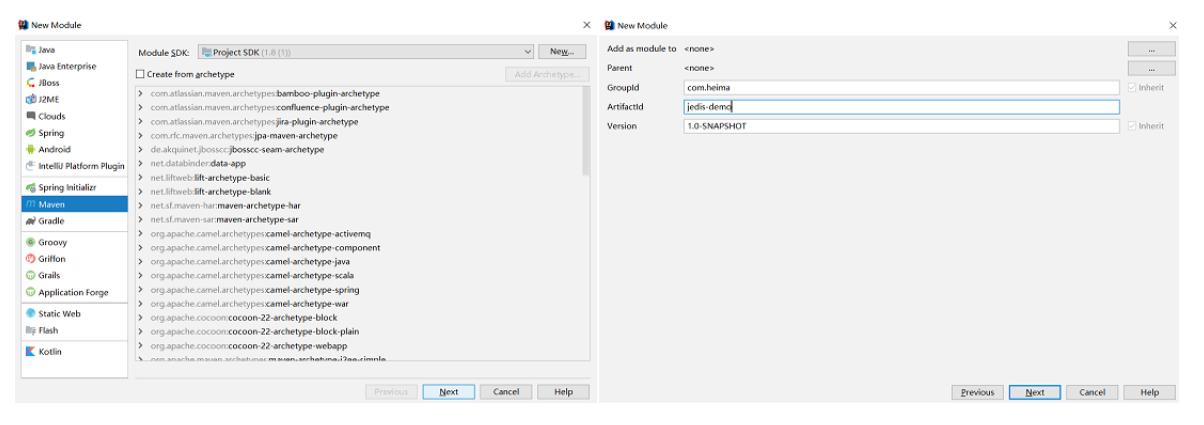Screen dimensions: 1204x425
Task: Select maven-archetype-har row
Action: [359, 205]
